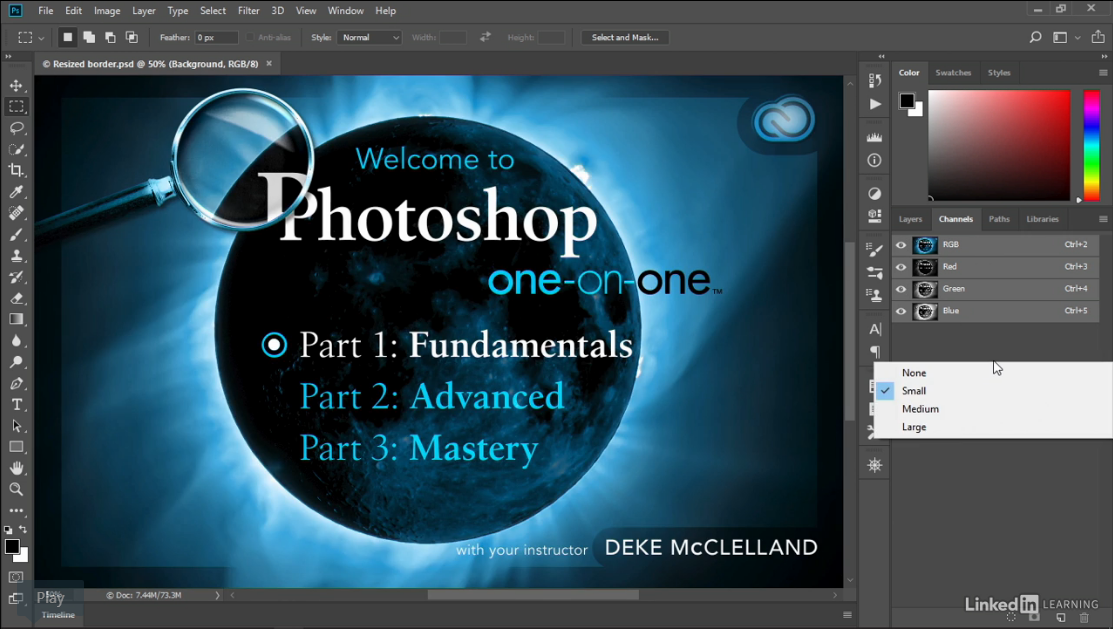Choose Subtract from selection mode button
The height and width of the screenshot is (629, 1113).
coord(110,37)
